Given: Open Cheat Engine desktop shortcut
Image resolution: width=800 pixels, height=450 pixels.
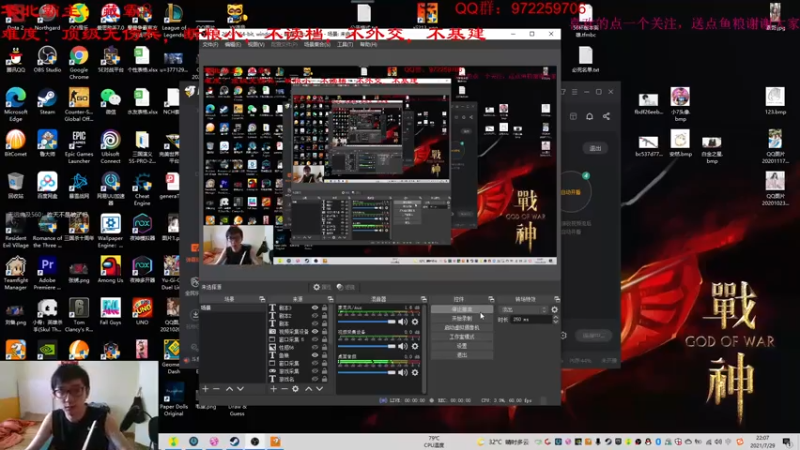Looking at the screenshot, I should coord(142,189).
